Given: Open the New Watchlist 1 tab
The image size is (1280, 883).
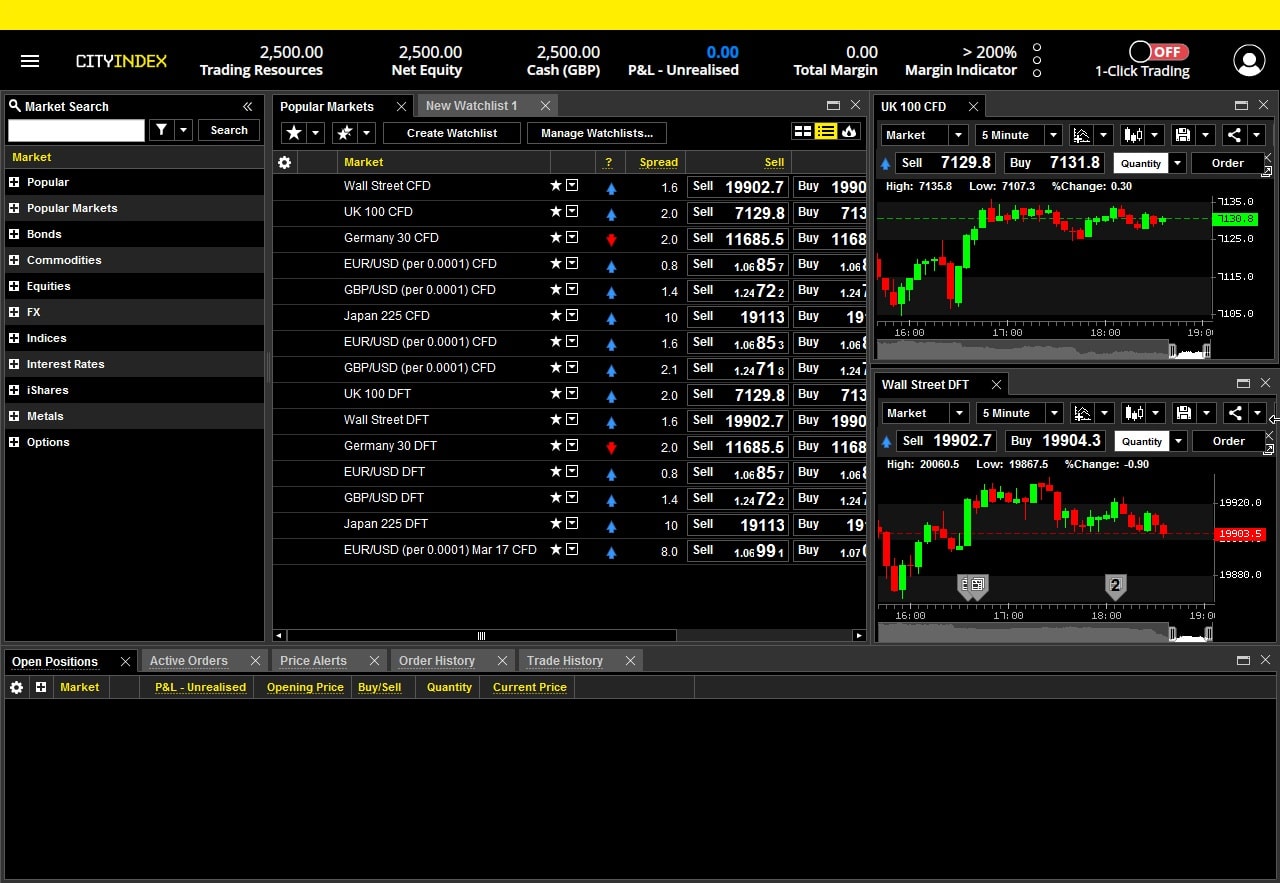Looking at the screenshot, I should [x=472, y=105].
